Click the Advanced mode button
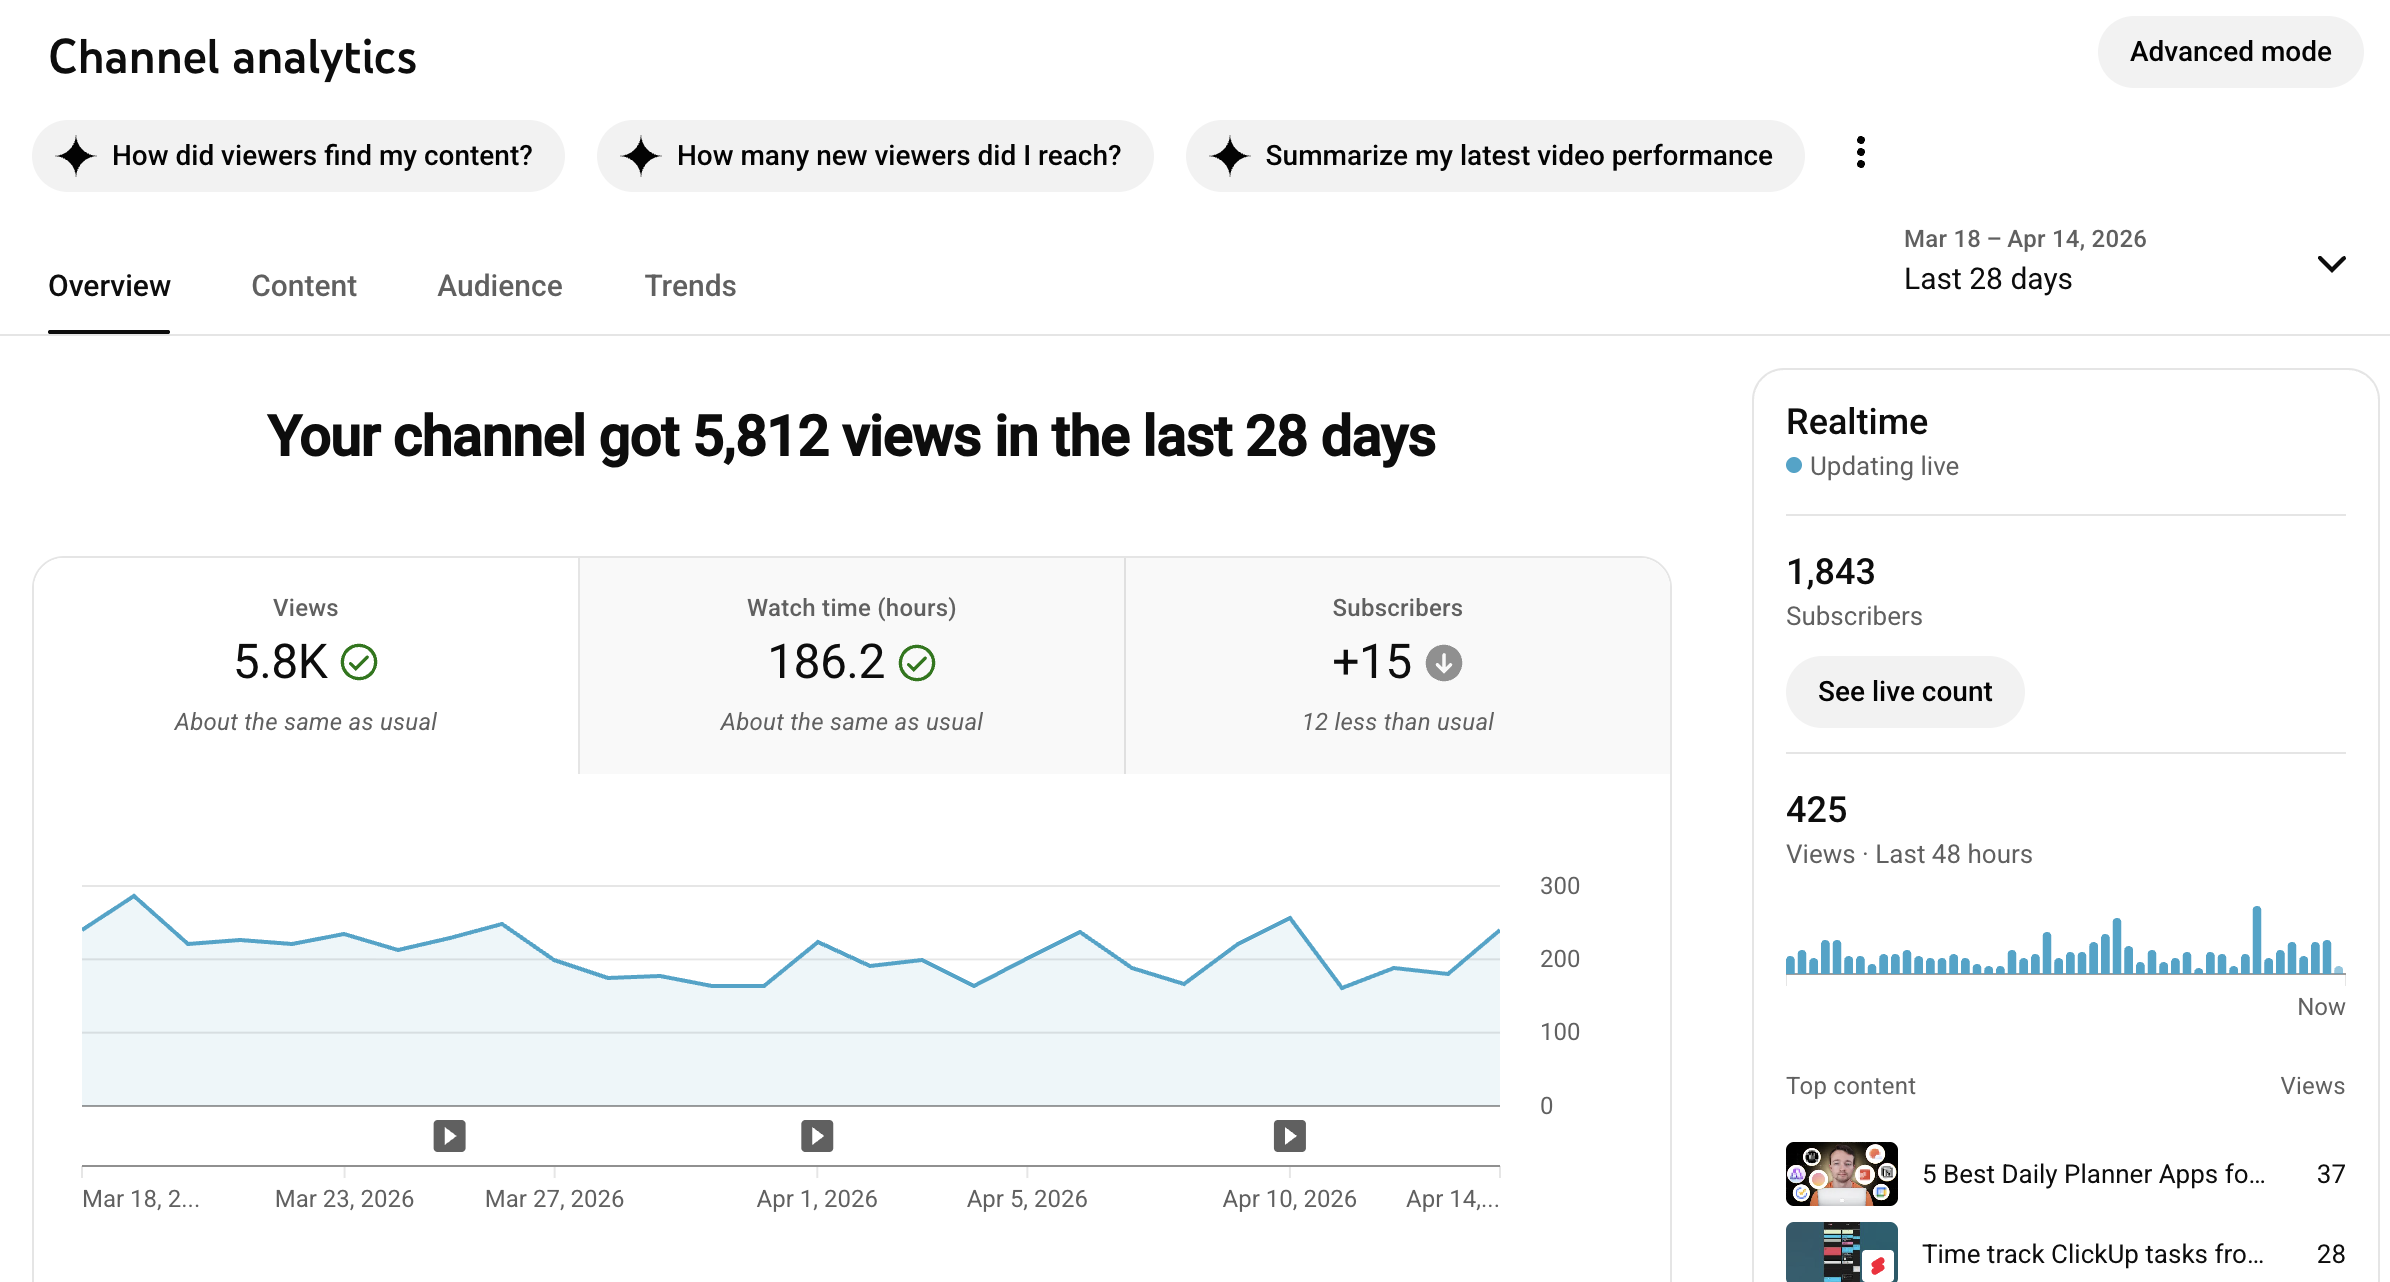This screenshot has width=2390, height=1282. pyautogui.click(x=2230, y=52)
